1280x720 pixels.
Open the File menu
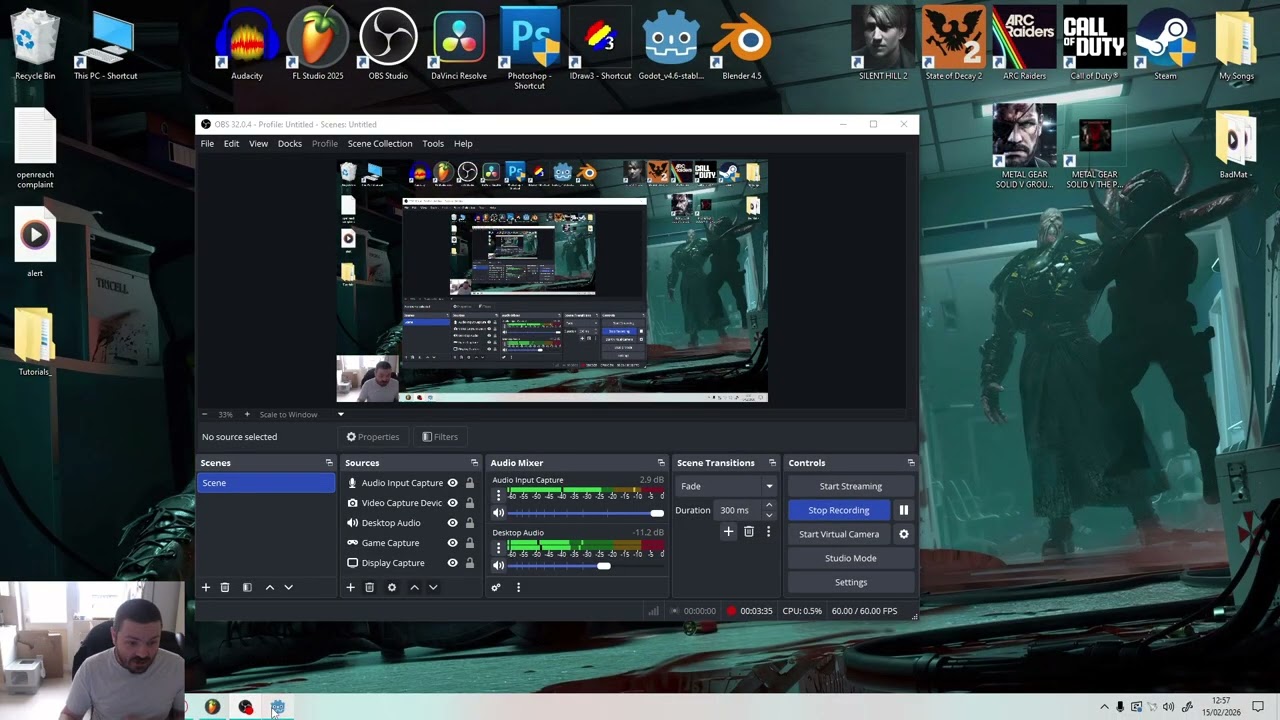(x=207, y=144)
